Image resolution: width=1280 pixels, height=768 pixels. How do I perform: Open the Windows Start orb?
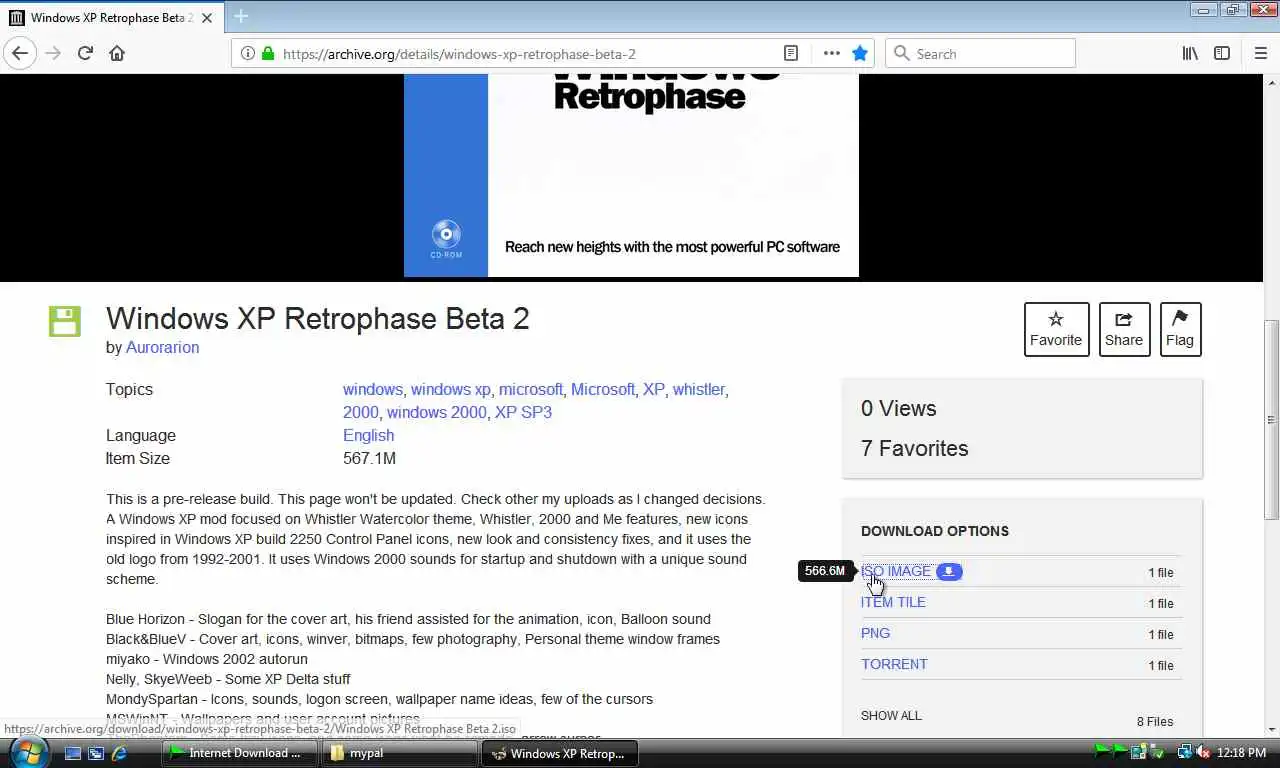(29, 752)
